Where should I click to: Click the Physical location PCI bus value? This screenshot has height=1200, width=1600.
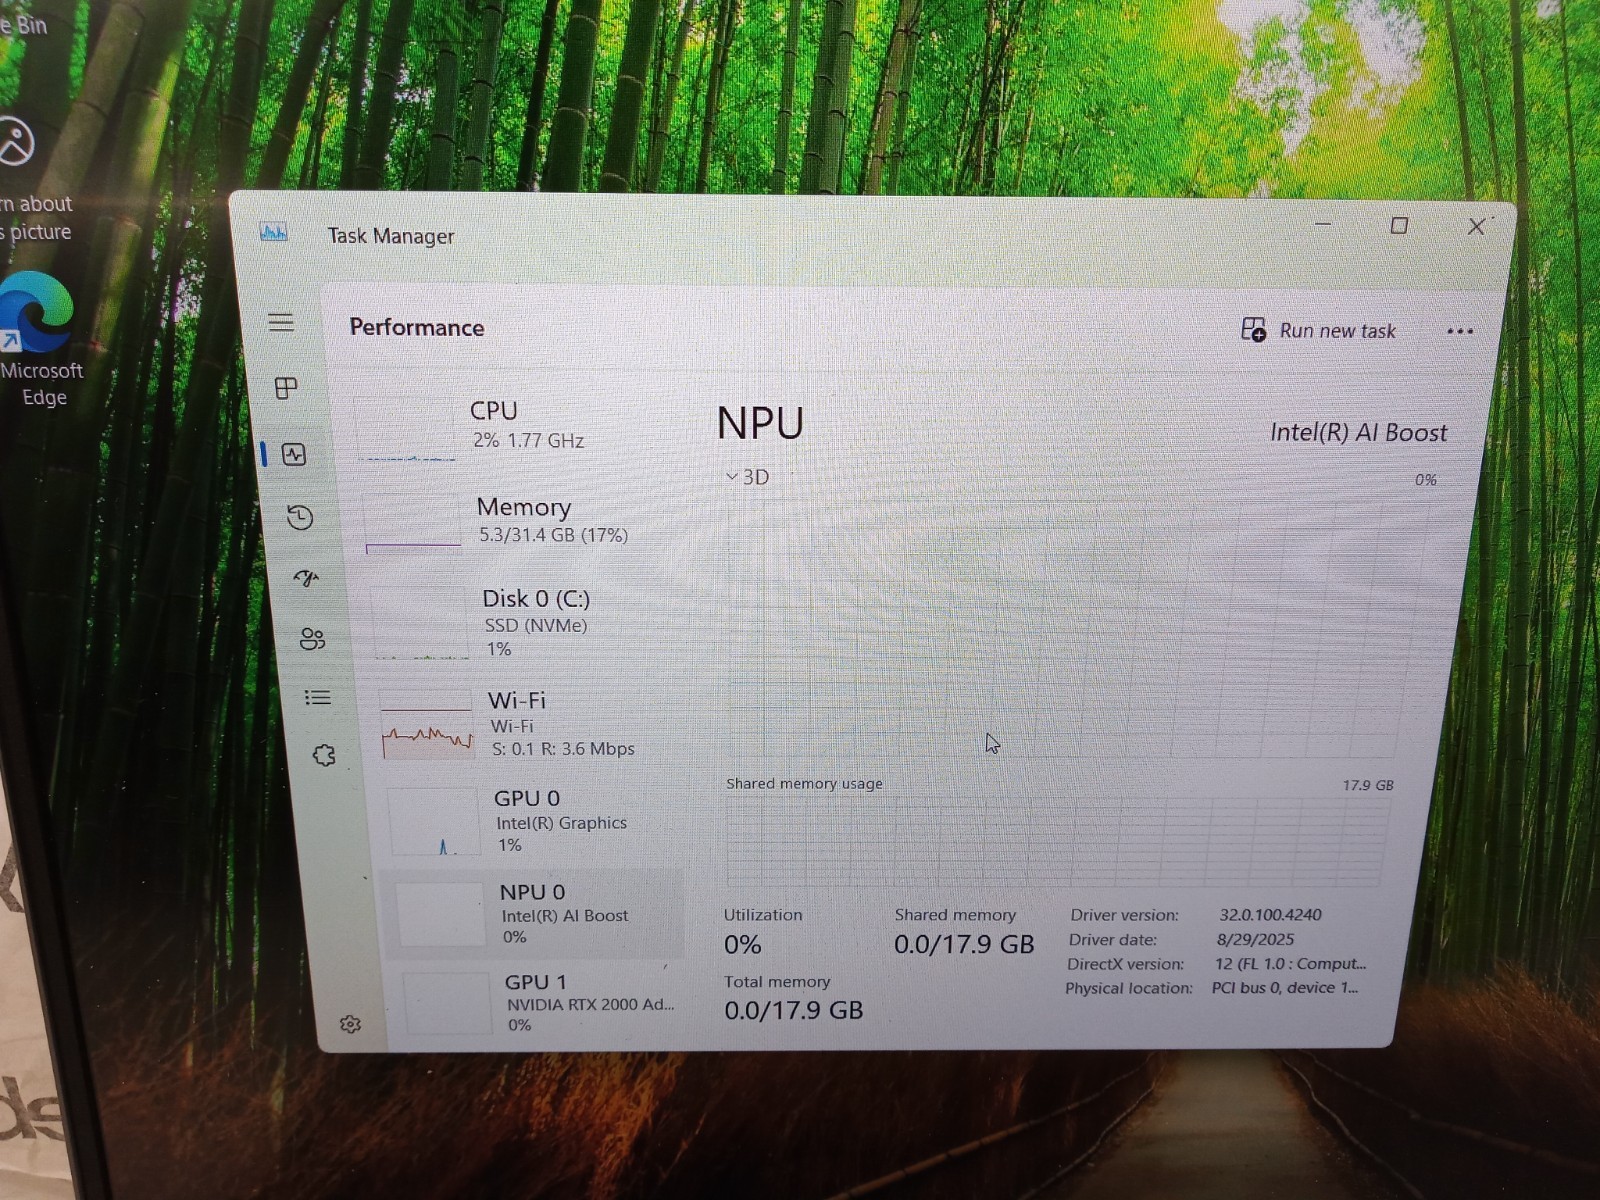[x=1284, y=988]
